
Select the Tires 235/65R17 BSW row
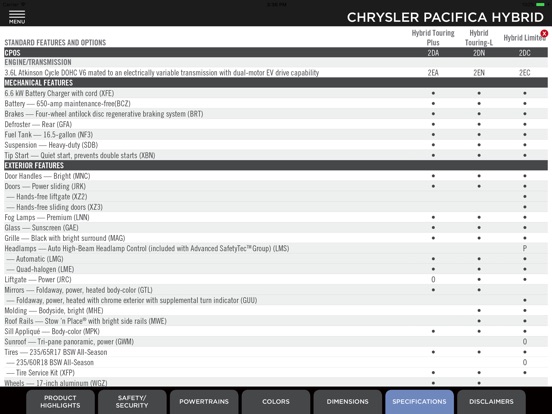276,352
